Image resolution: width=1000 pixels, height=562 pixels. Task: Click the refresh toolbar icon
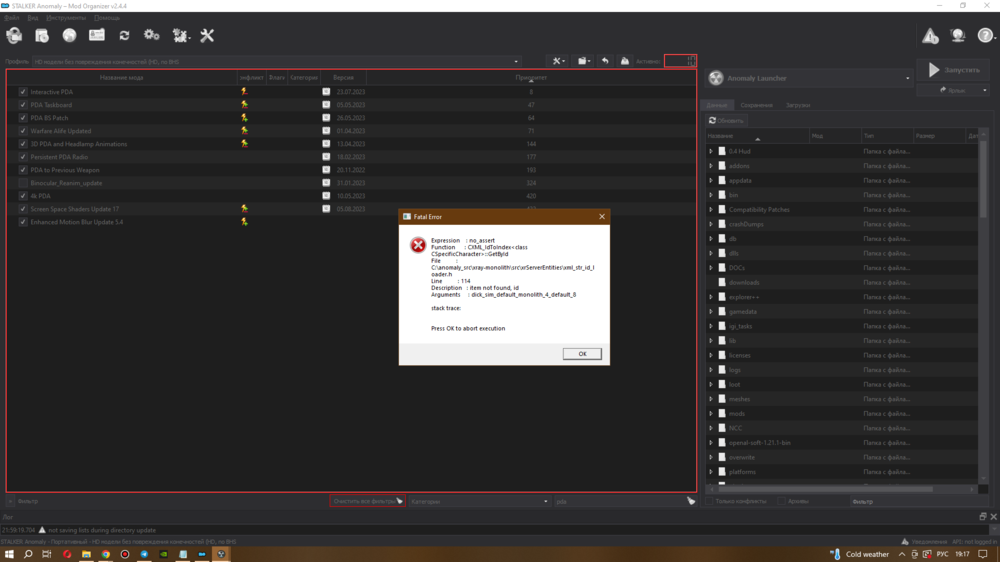point(124,36)
